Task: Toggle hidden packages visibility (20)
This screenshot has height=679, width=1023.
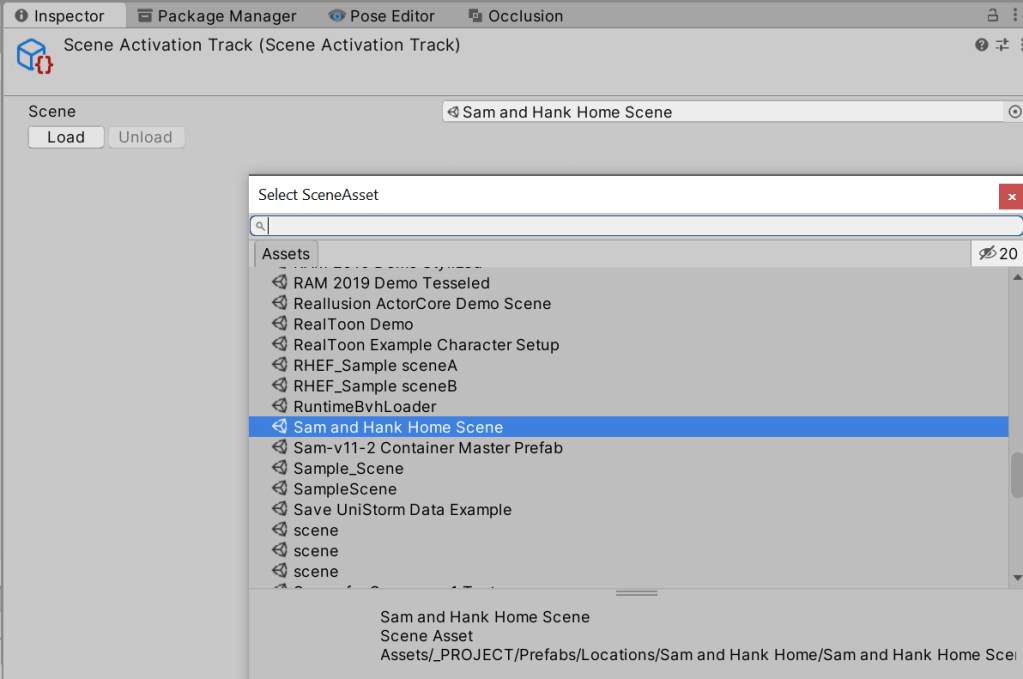Action: click(x=998, y=254)
